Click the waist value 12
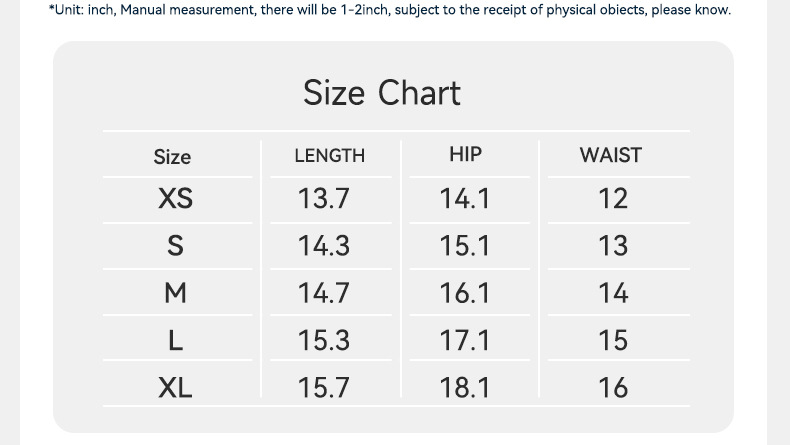This screenshot has width=790, height=445. point(613,199)
